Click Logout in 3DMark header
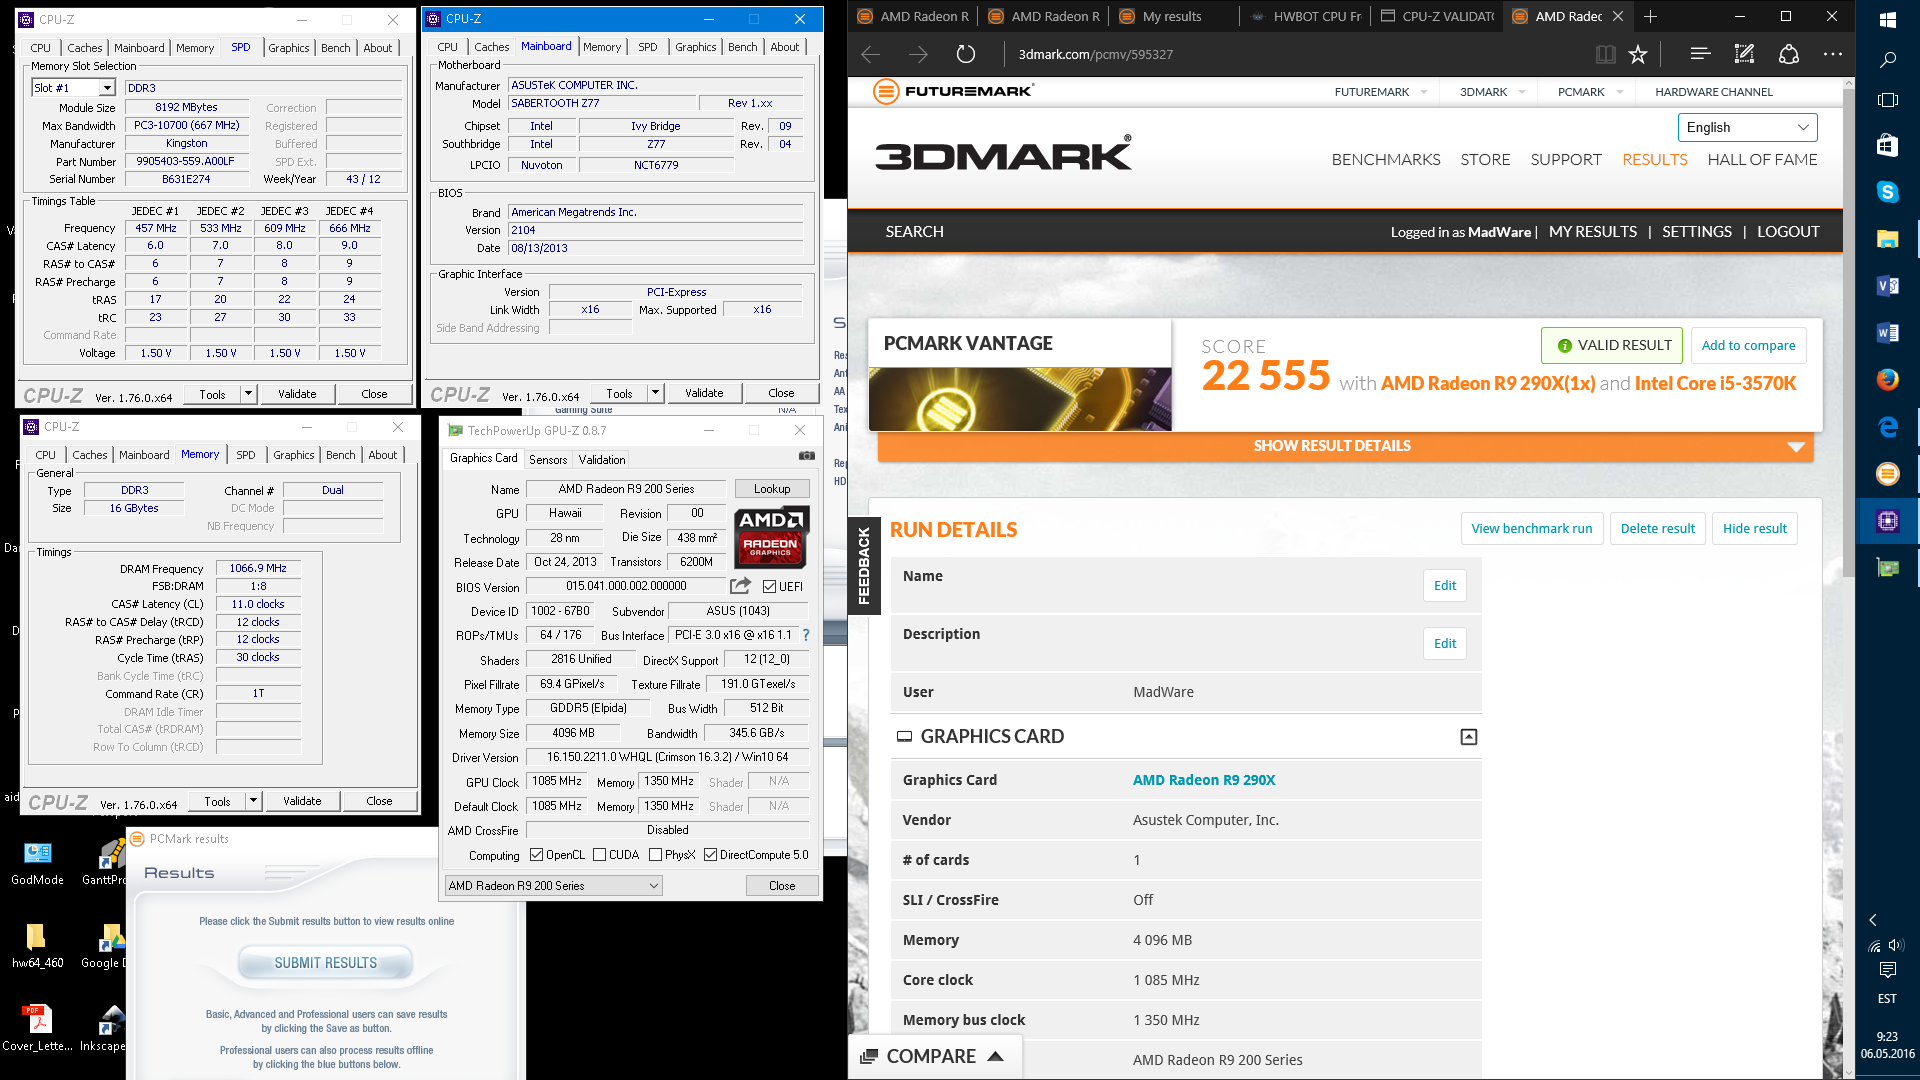Image resolution: width=1920 pixels, height=1080 pixels. [x=1788, y=232]
